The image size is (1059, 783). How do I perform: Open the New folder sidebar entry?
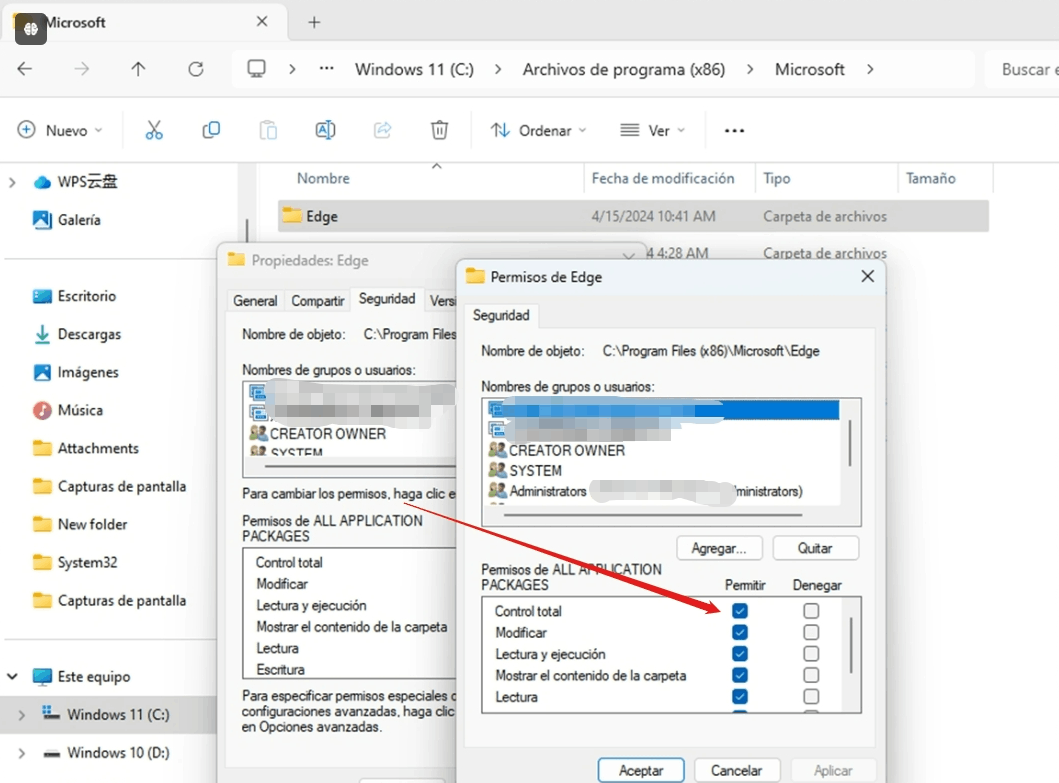(x=93, y=524)
